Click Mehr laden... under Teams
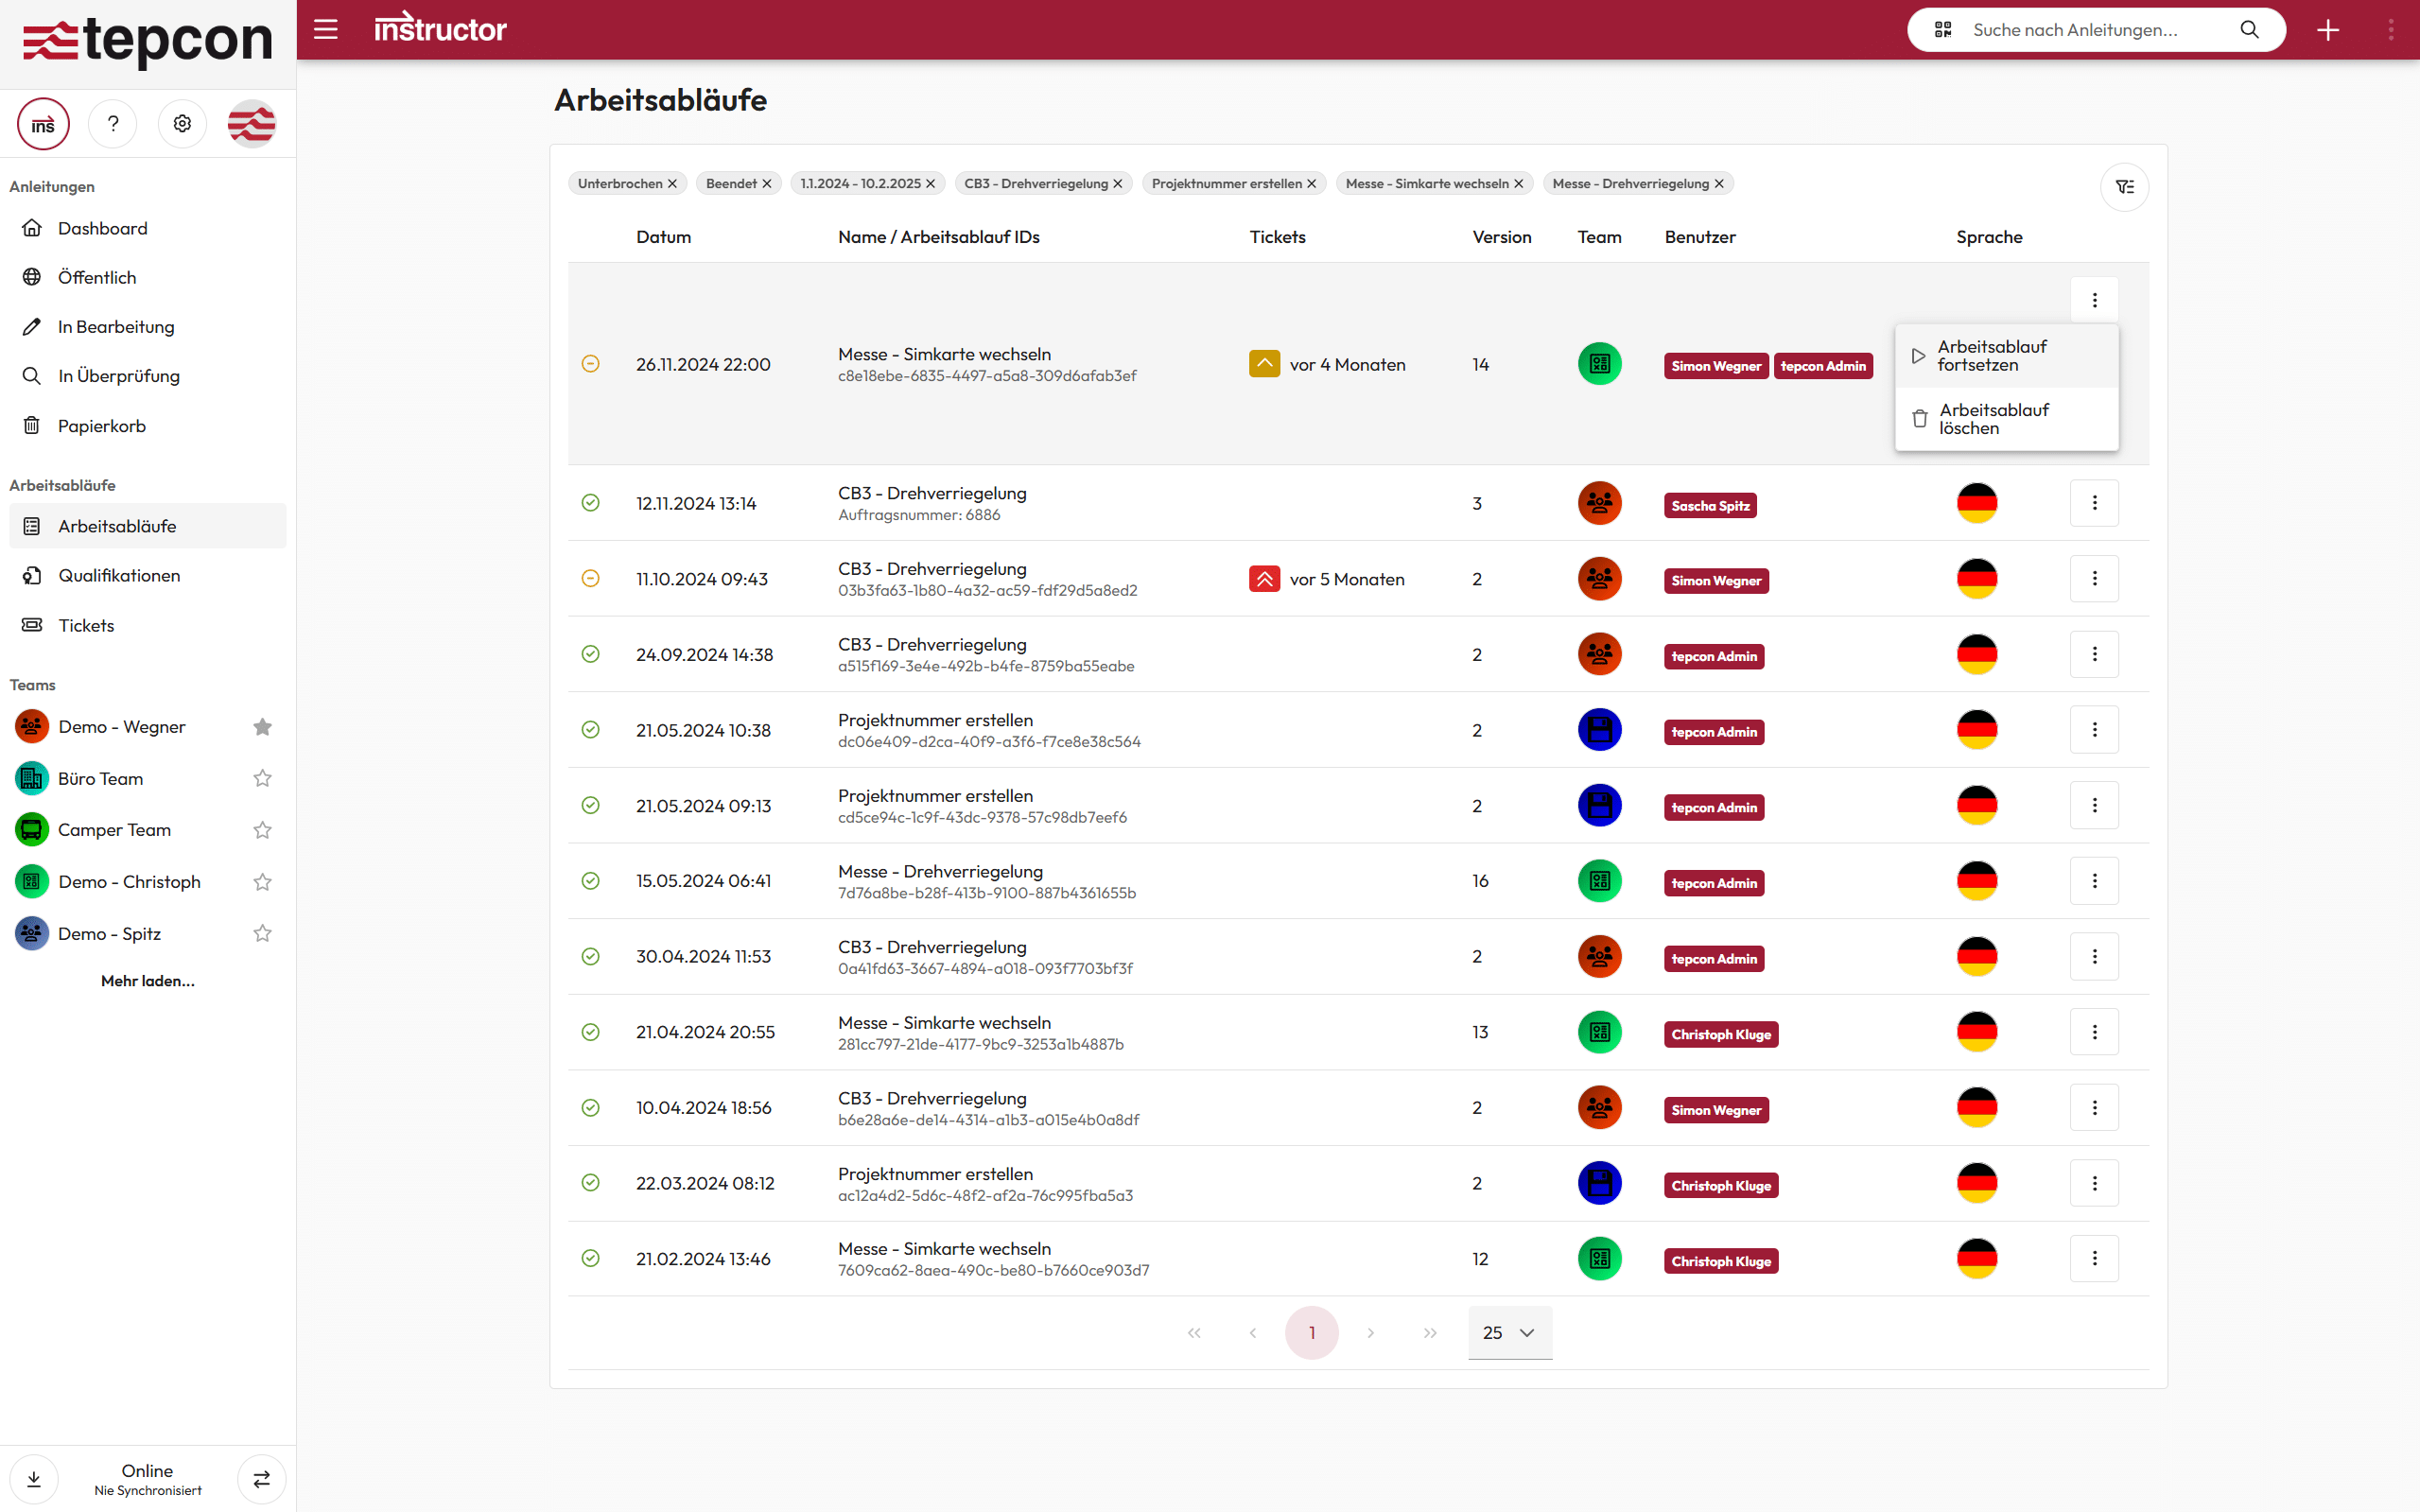Viewport: 2420px width, 1512px height. tap(148, 981)
